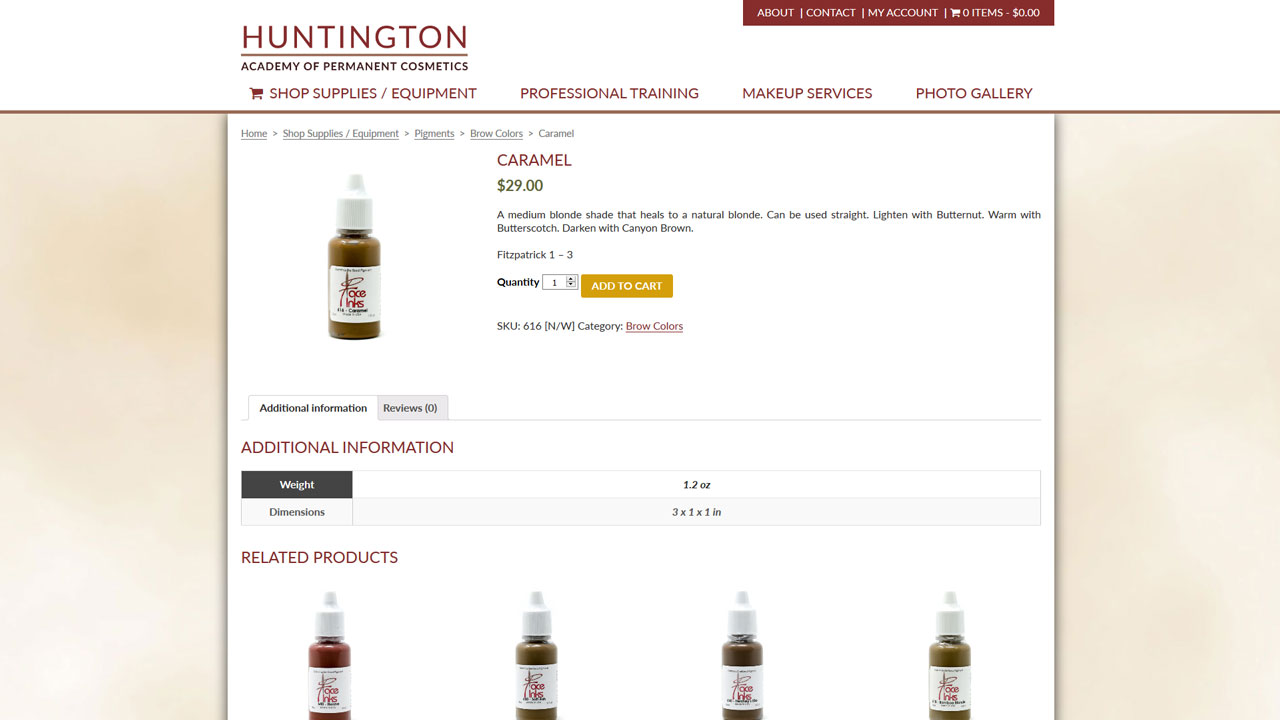Click the Pigments breadcrumb link
Image resolution: width=1280 pixels, height=720 pixels.
point(434,134)
